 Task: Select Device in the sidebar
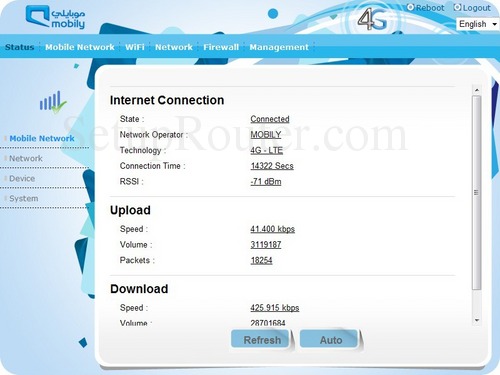[x=22, y=178]
